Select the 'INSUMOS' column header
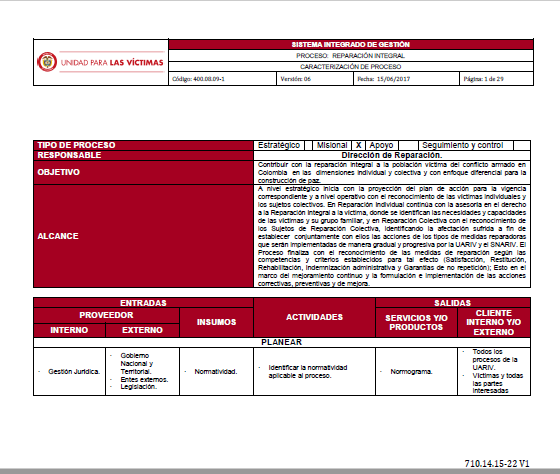 (x=216, y=322)
